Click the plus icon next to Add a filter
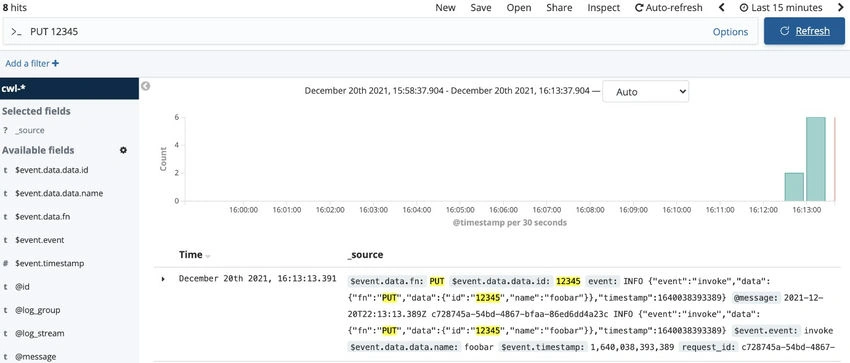 55,63
